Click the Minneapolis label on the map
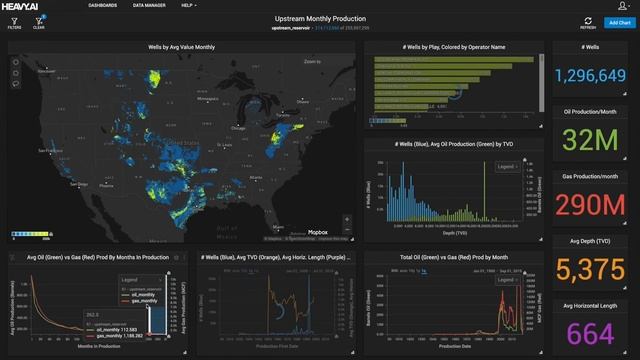 (208, 99)
